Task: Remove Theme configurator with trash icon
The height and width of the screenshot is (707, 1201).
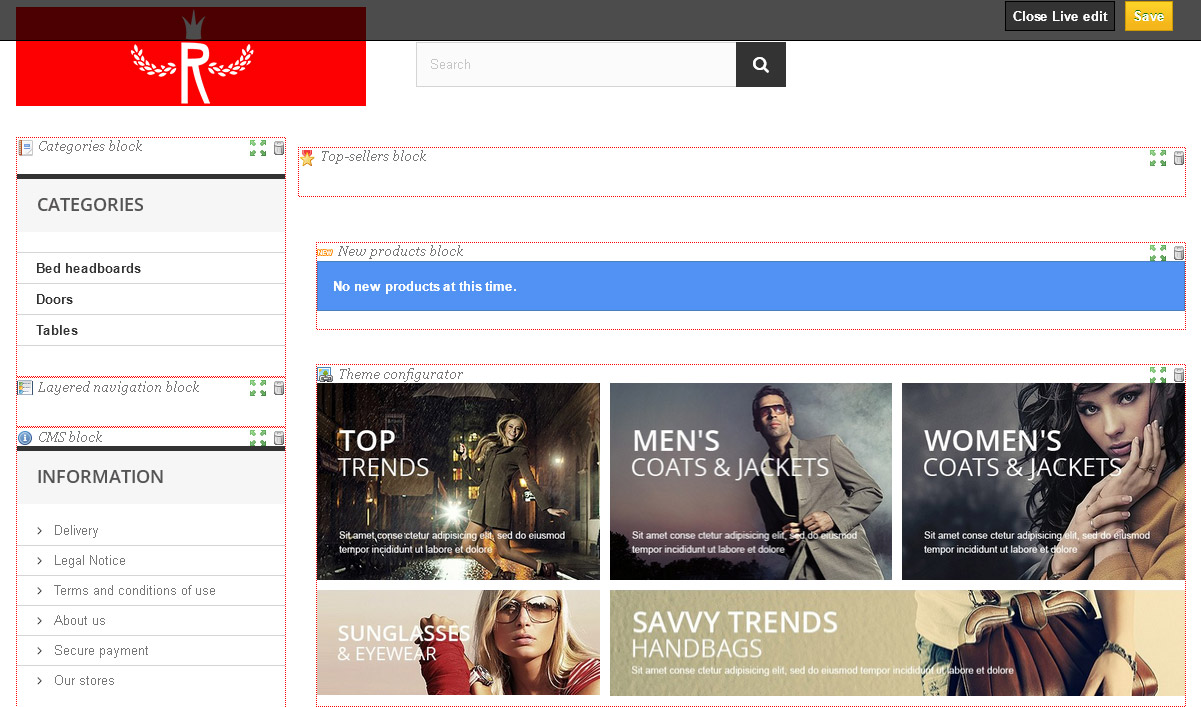Action: pos(1179,375)
